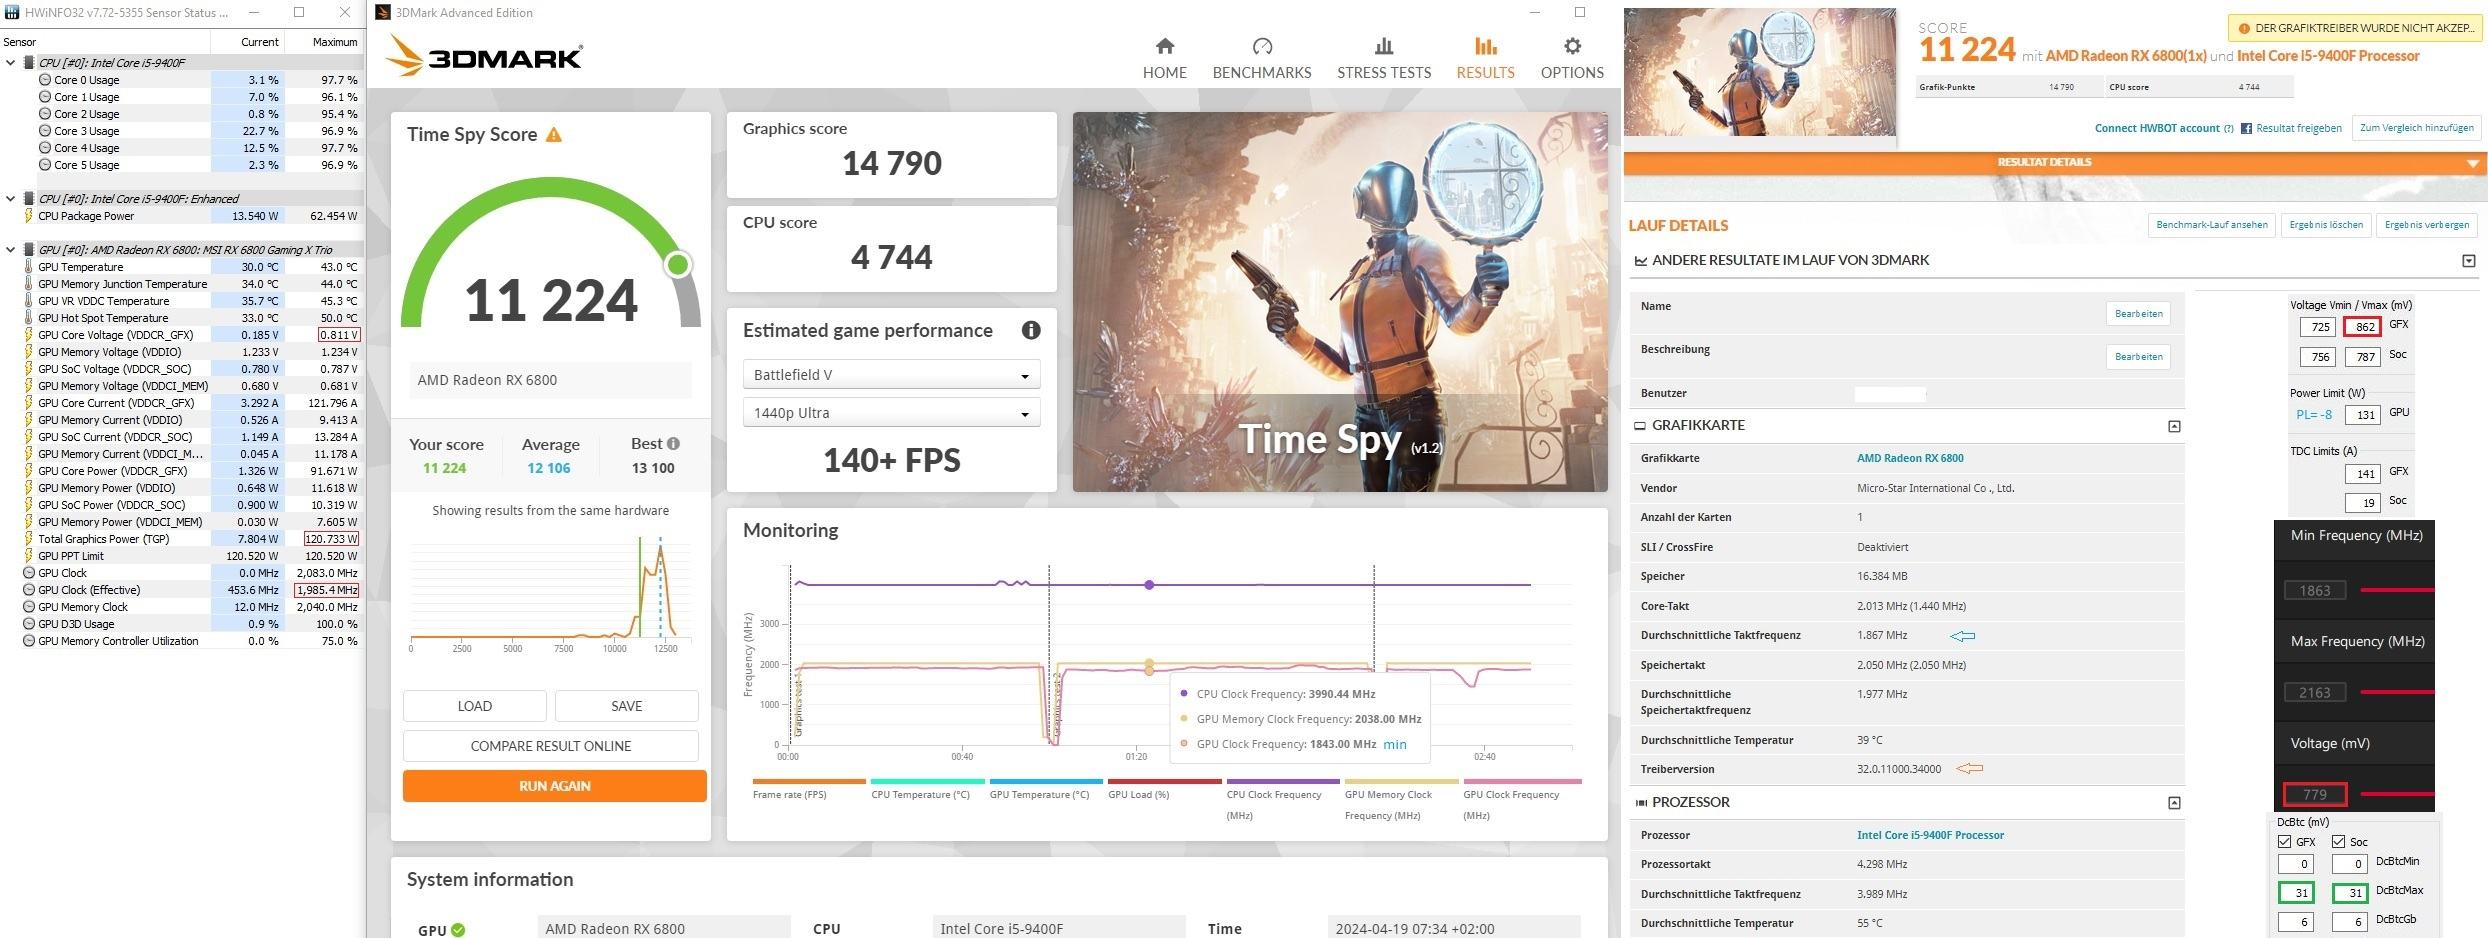Adjust the Voltage (mV) slider
2488x938 pixels.
click(2396, 794)
